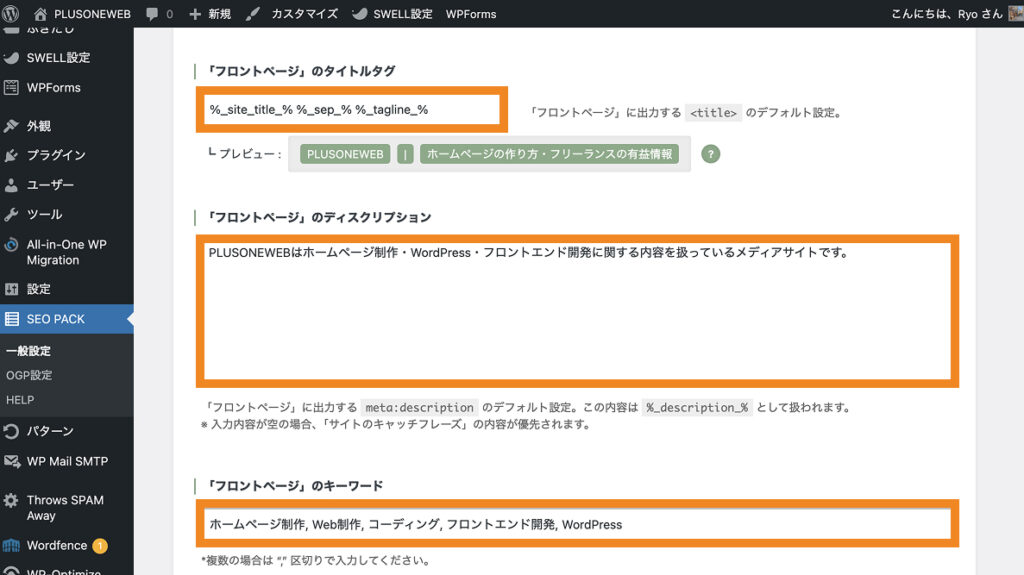Open All-in-One WP Migration menu
The image size is (1024, 575).
(66, 252)
